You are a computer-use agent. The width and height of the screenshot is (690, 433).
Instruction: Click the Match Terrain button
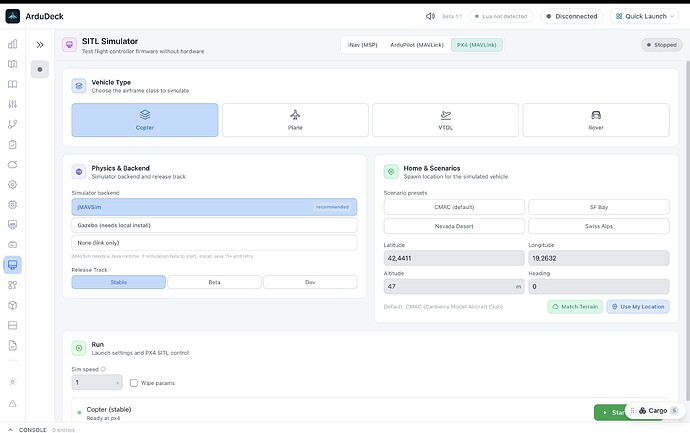[x=575, y=307]
